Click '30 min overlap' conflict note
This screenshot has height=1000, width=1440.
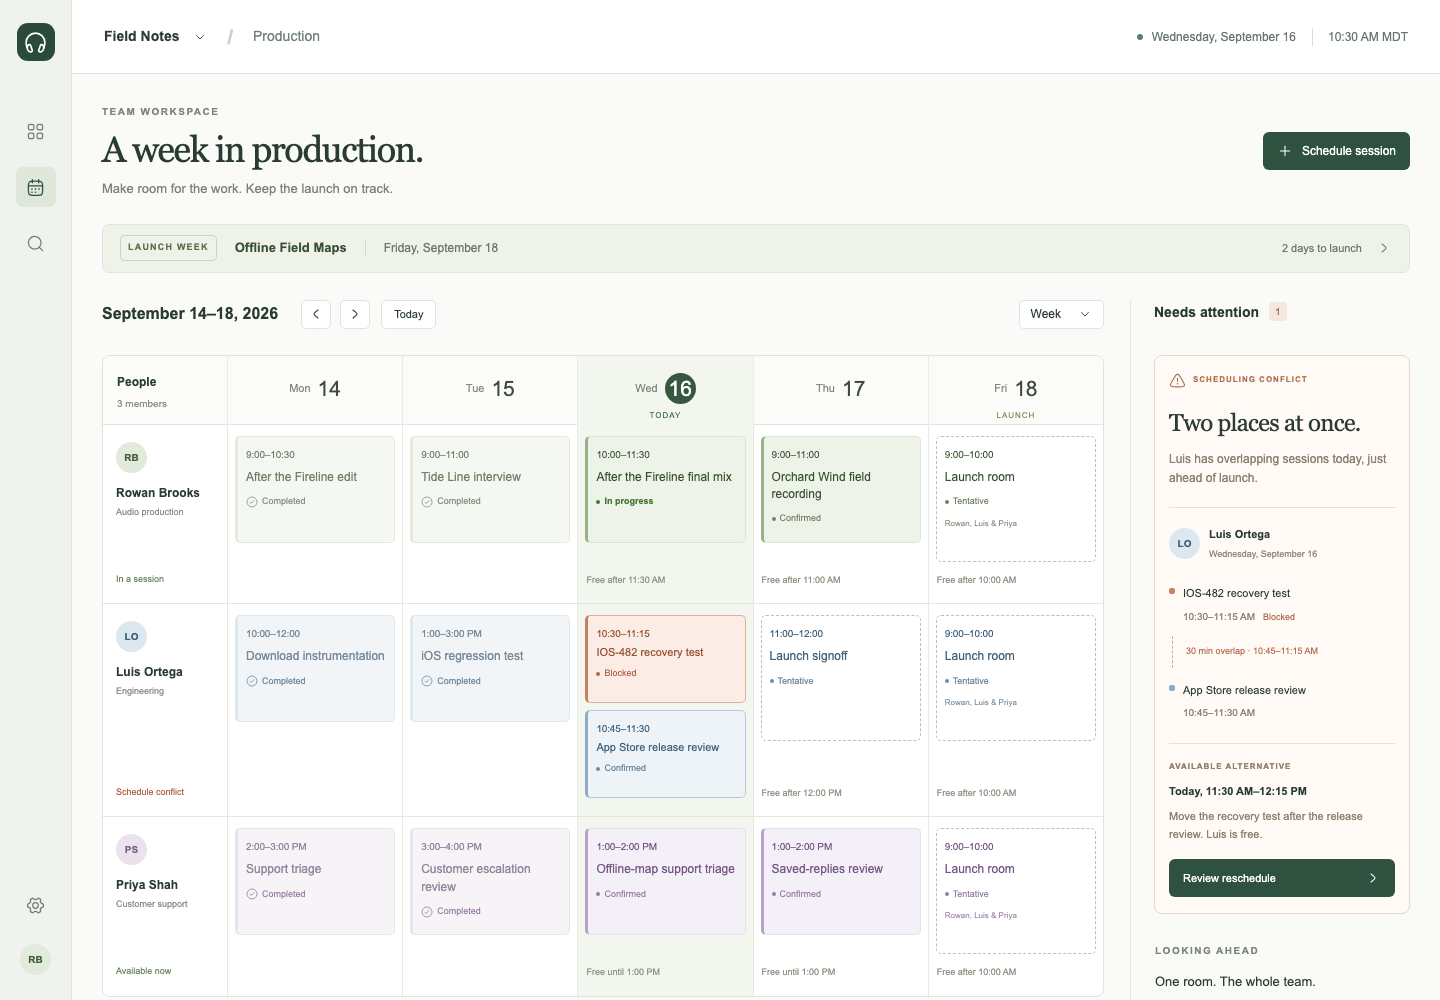1252,651
